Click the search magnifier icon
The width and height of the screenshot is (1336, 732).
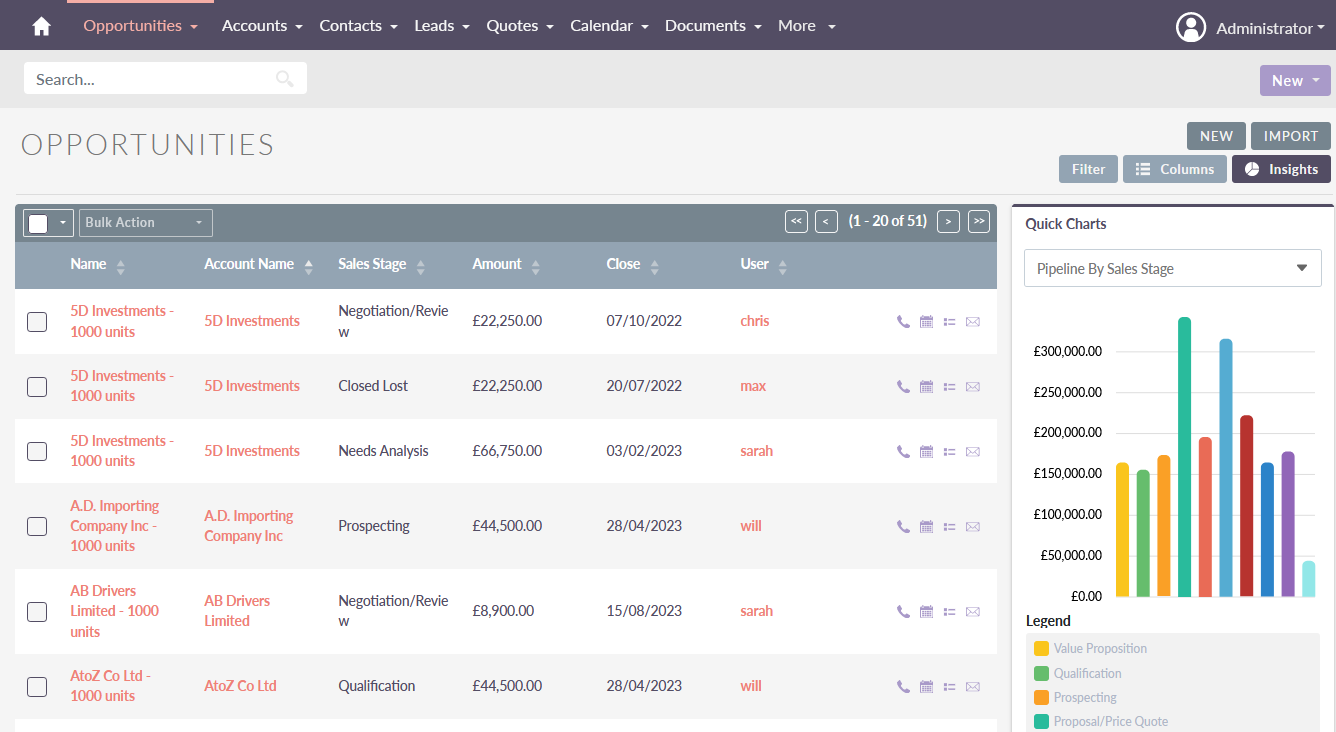click(285, 79)
